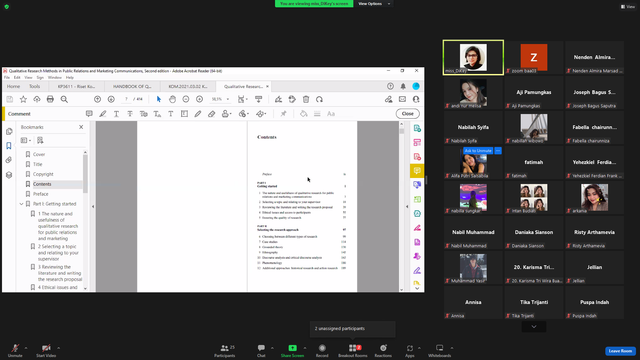This screenshot has height=360, width=640.
Task: Expand caret next to Whiteboards
Action: click(452, 348)
